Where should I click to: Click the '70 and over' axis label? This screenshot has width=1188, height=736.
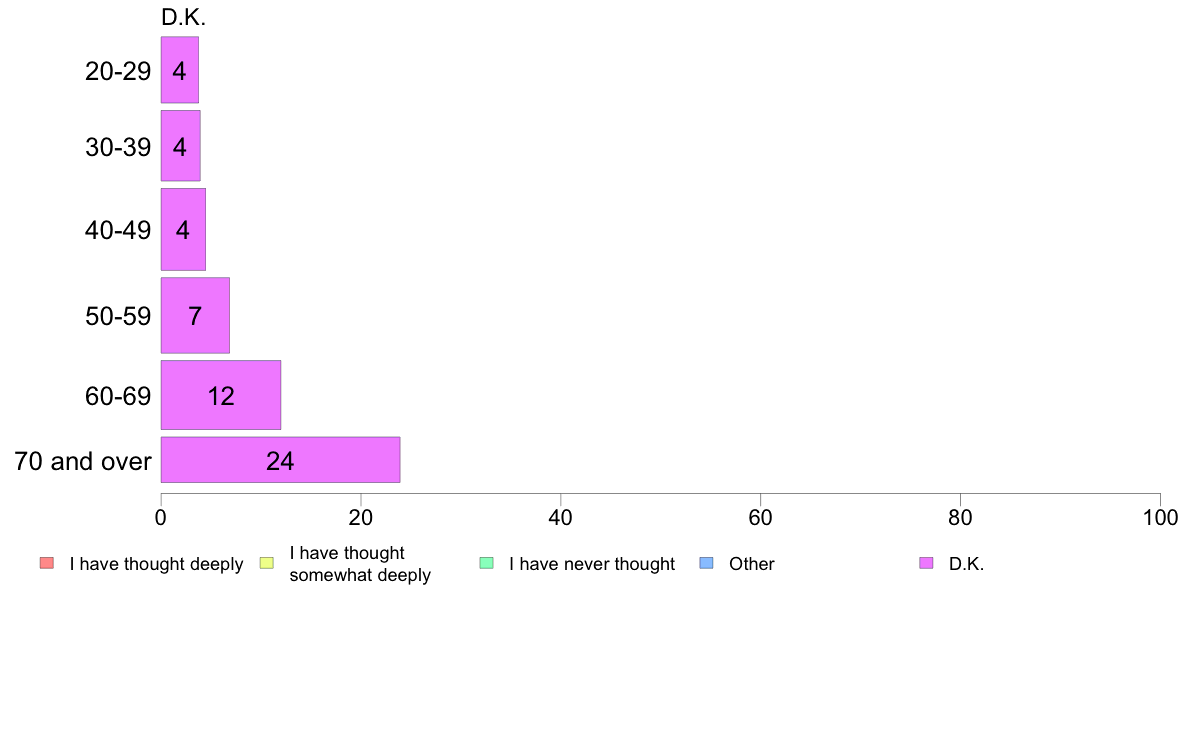[83, 461]
